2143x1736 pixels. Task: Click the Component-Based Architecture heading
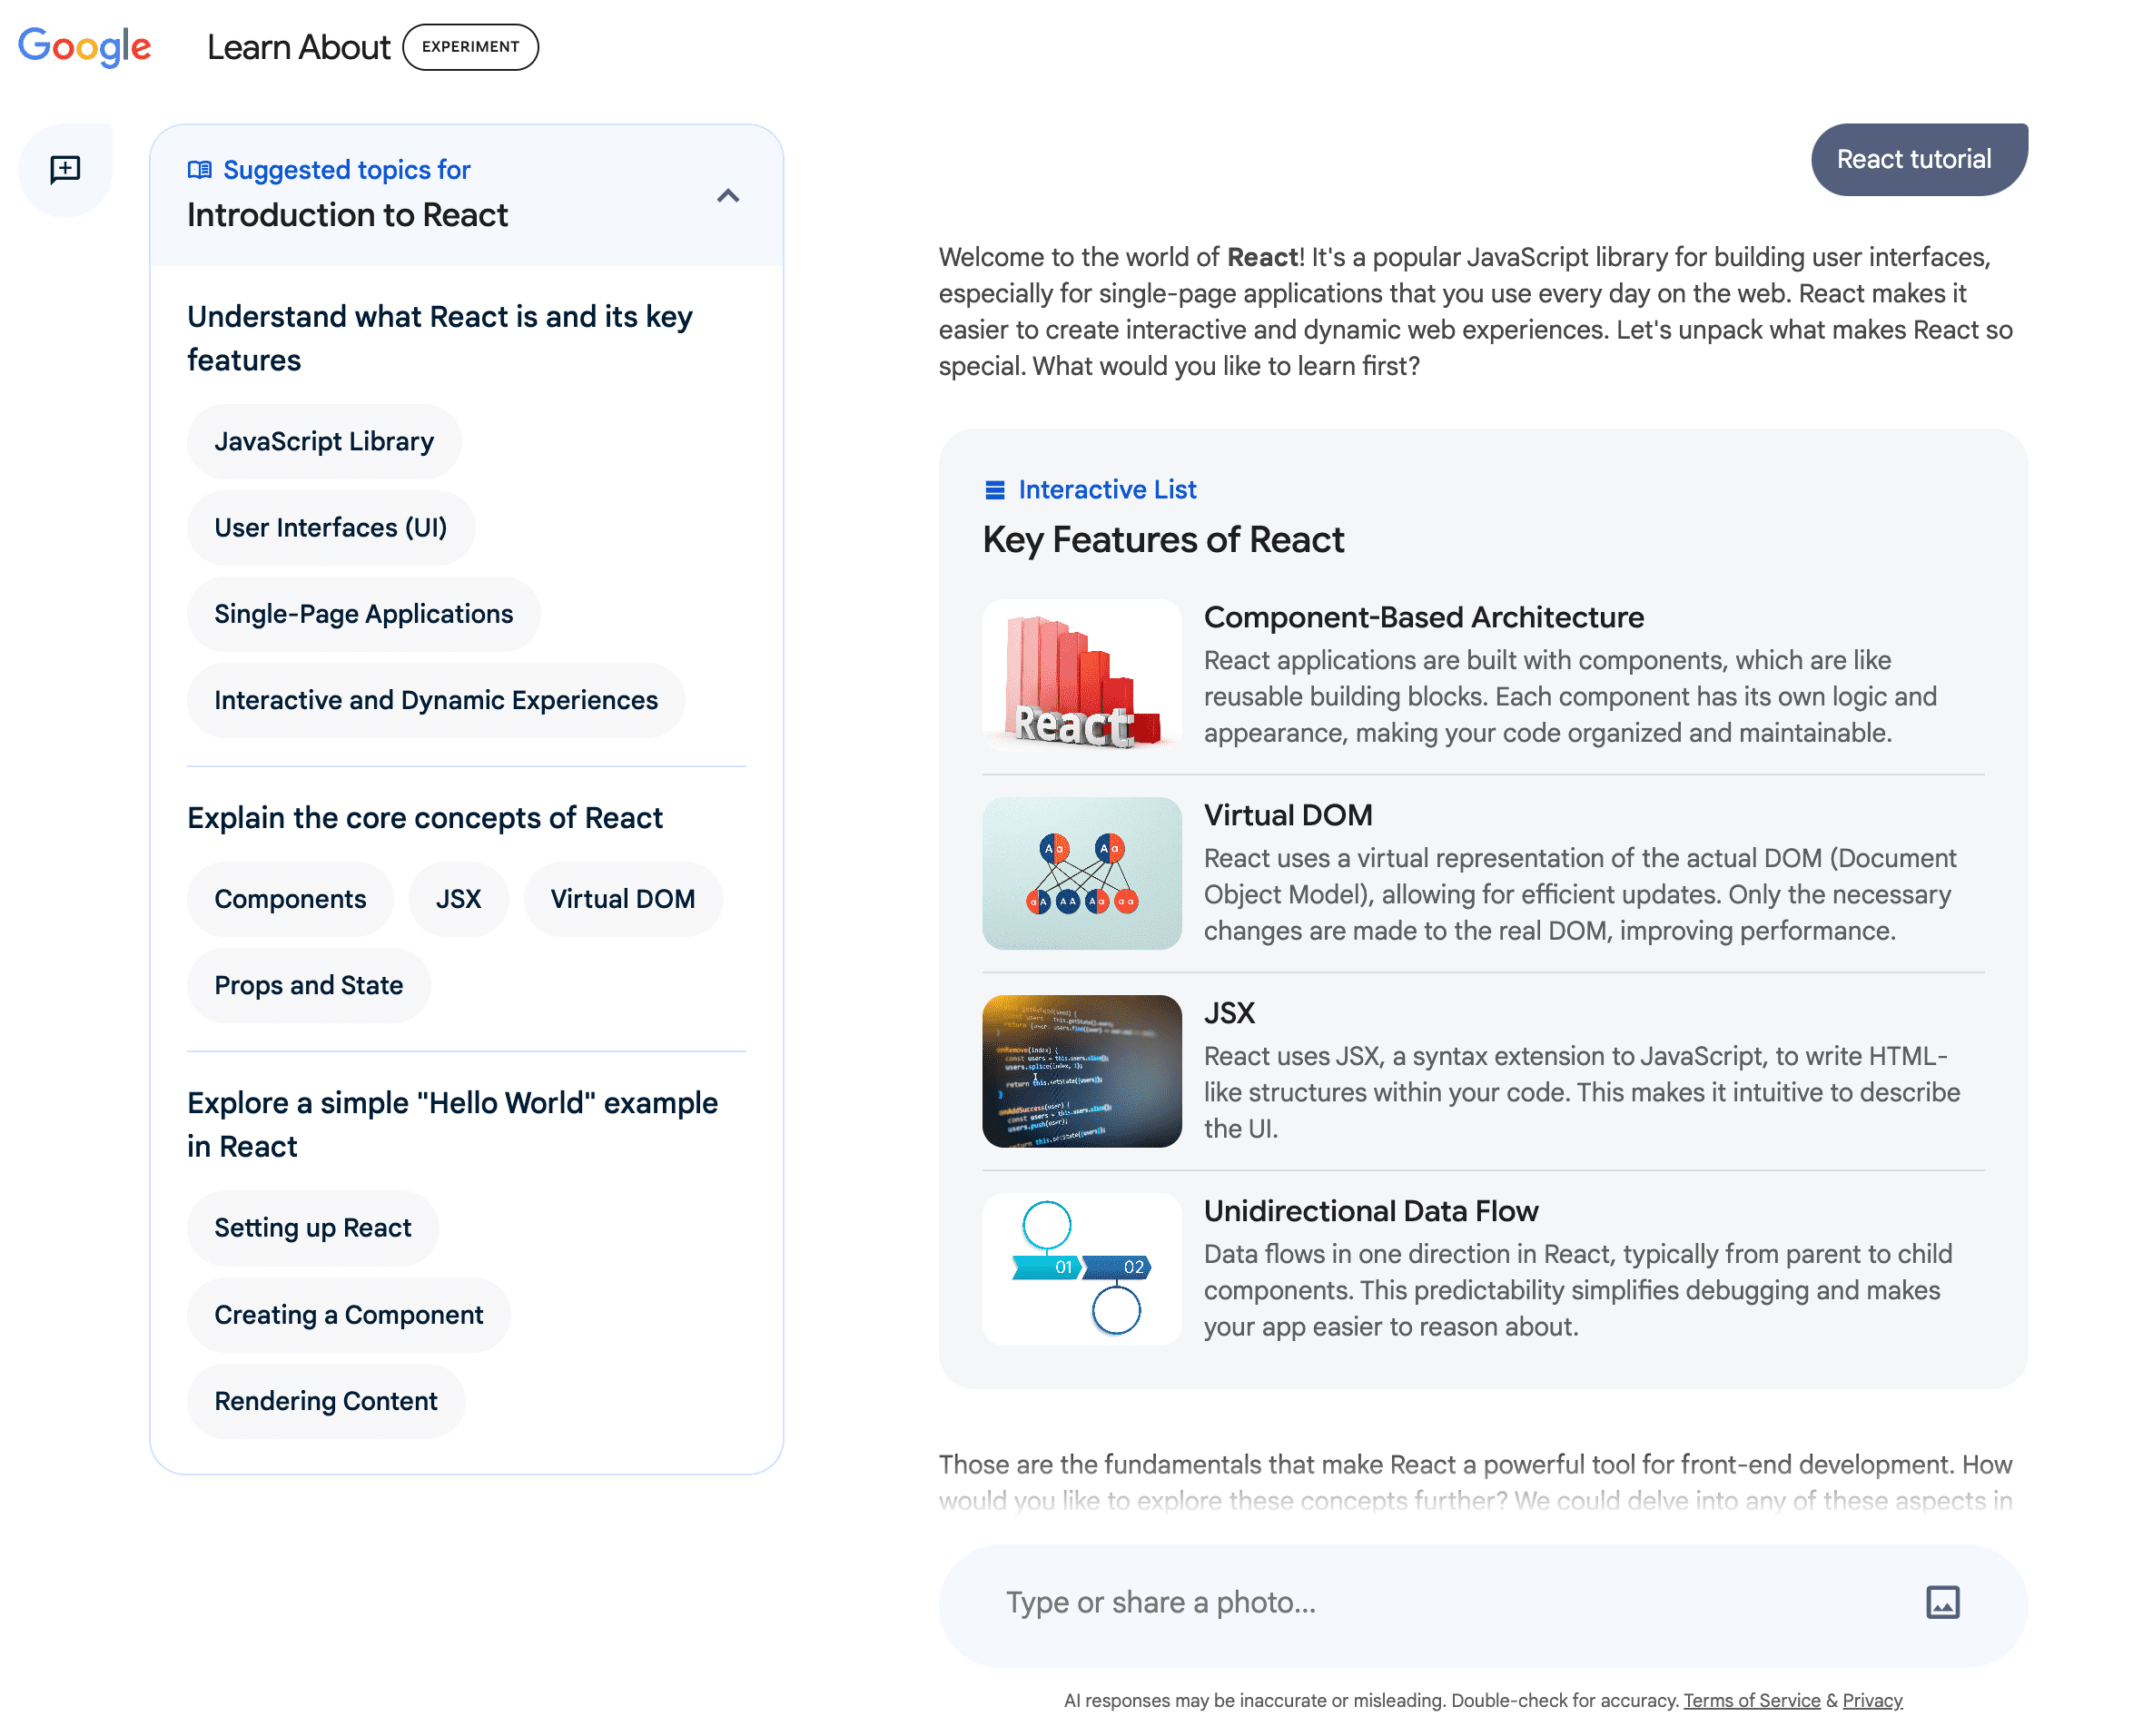1423,617
